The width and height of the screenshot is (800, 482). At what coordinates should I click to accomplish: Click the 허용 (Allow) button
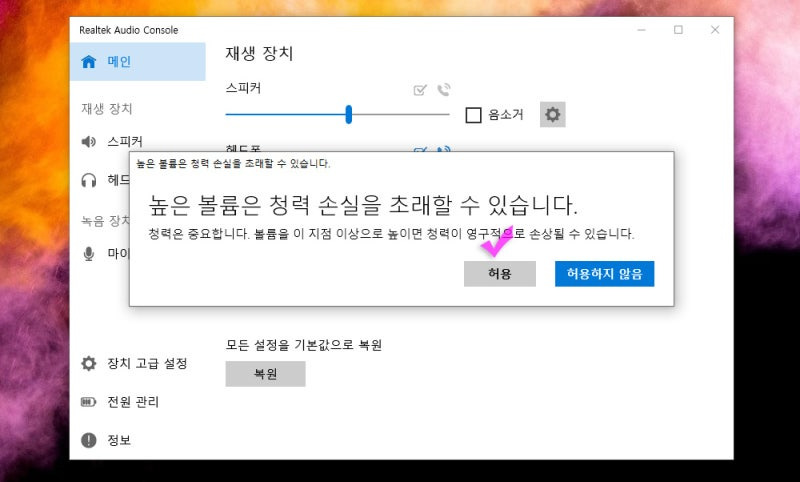(499, 274)
